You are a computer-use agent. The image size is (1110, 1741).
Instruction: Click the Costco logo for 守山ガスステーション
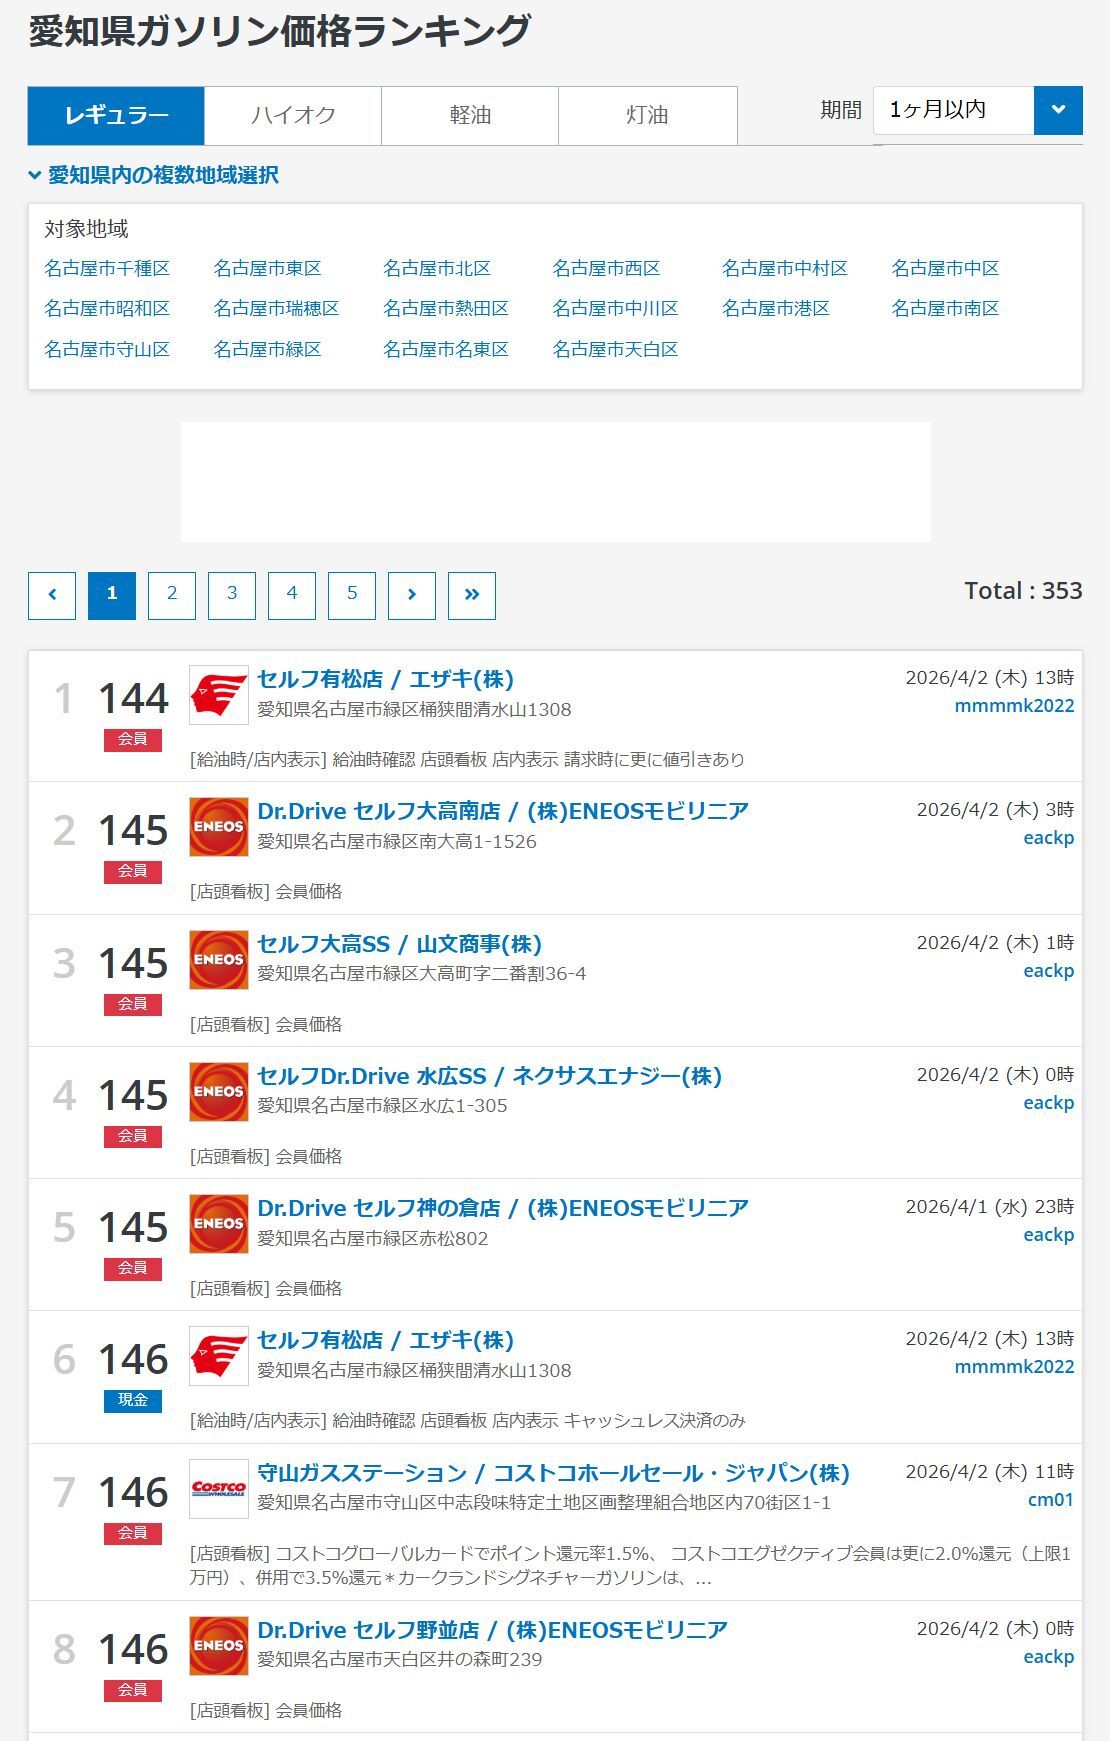tap(218, 1489)
